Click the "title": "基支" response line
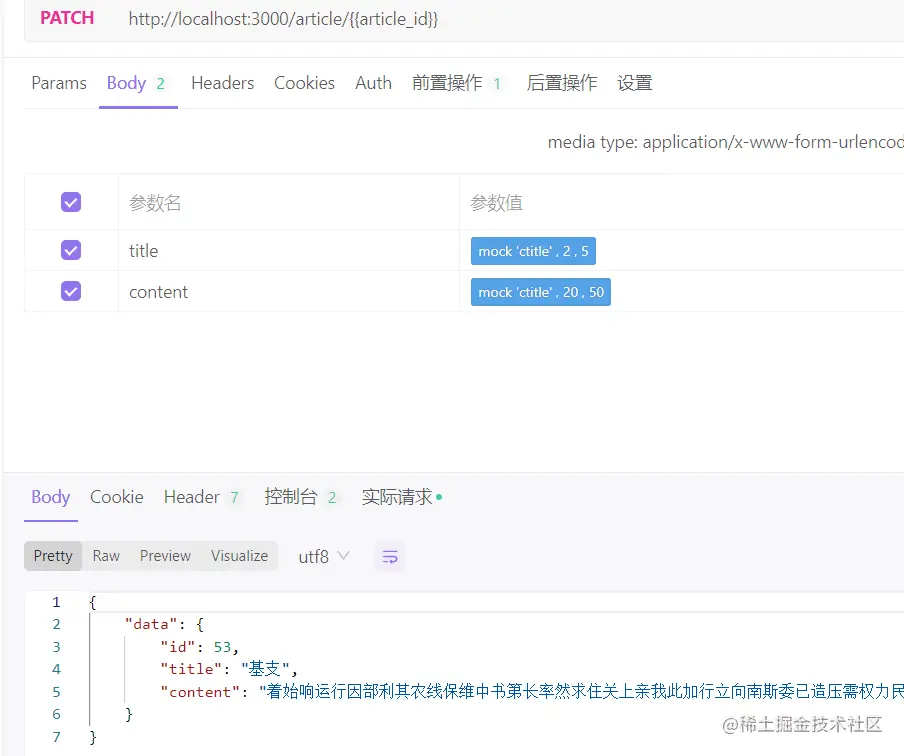904x756 pixels. 229,669
